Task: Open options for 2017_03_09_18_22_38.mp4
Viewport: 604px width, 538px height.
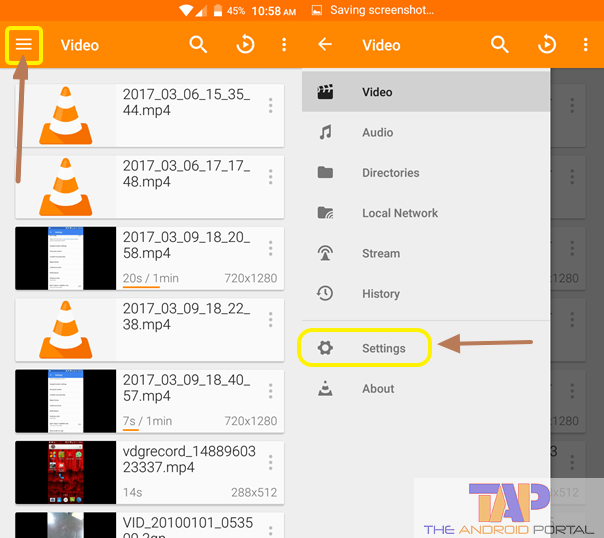Action: [x=270, y=320]
